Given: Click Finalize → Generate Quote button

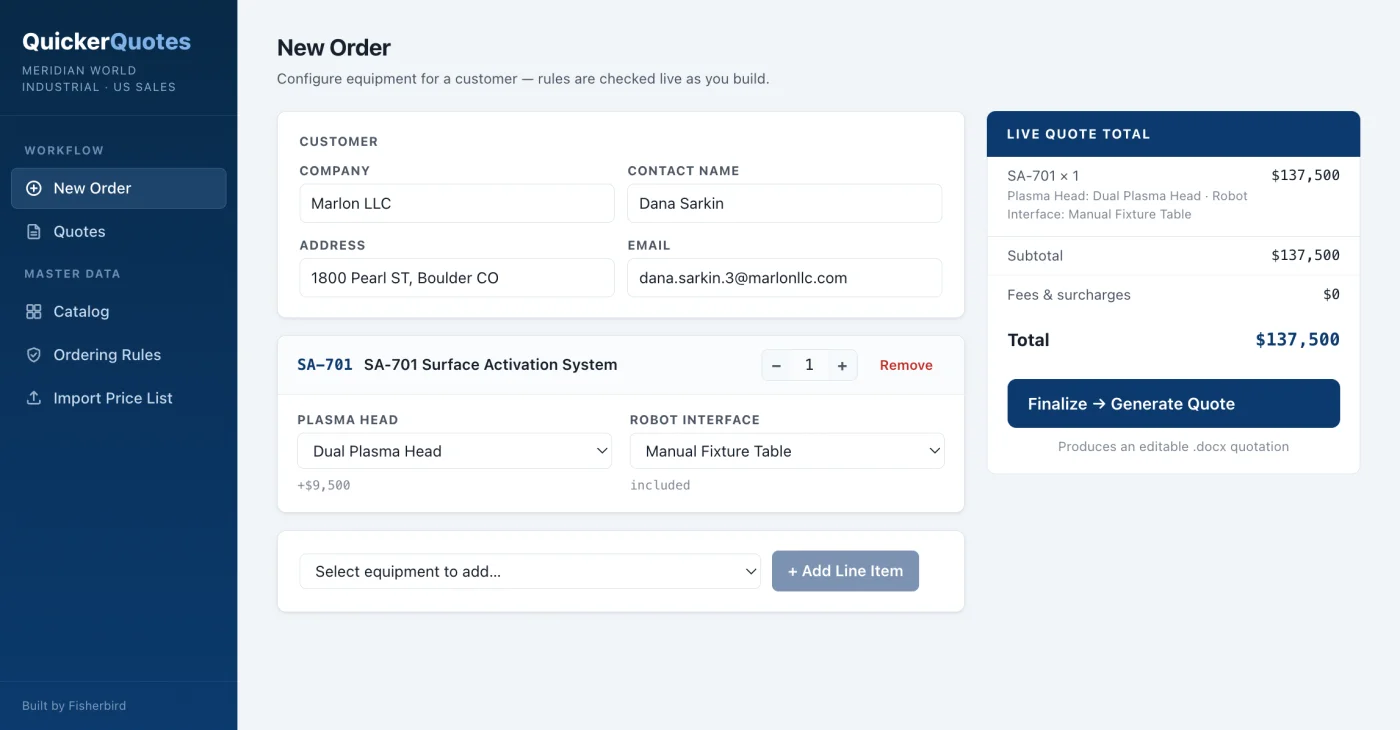Looking at the screenshot, I should [x=1173, y=404].
